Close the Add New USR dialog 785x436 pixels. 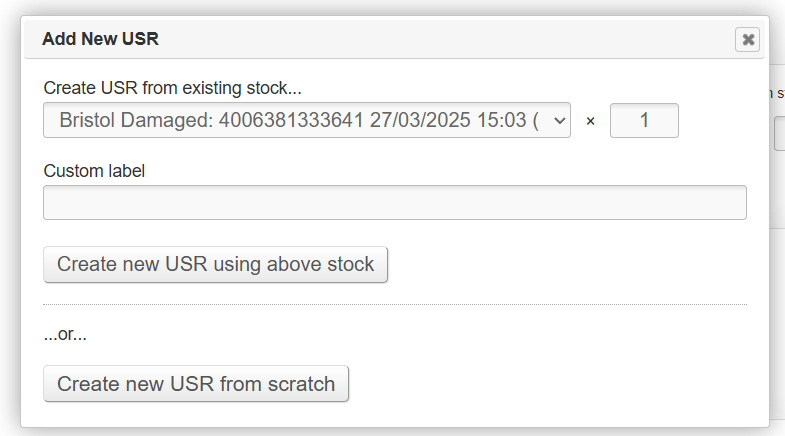747,40
